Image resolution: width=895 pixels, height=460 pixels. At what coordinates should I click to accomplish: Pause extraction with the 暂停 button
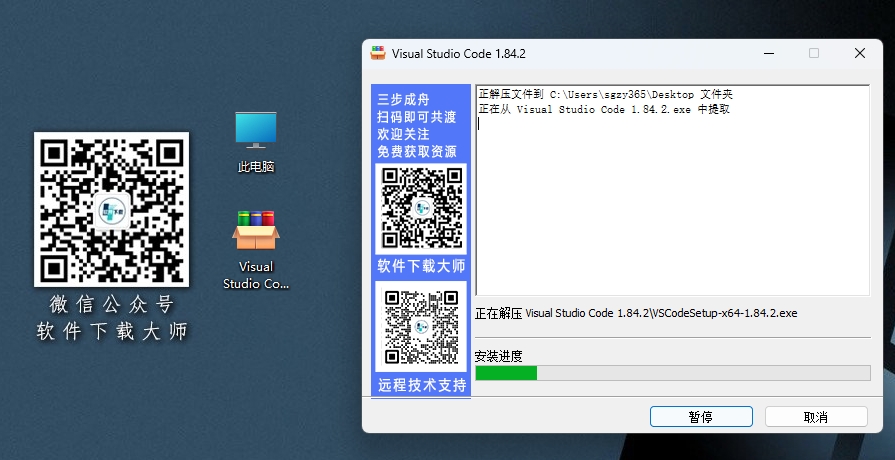[x=701, y=417]
